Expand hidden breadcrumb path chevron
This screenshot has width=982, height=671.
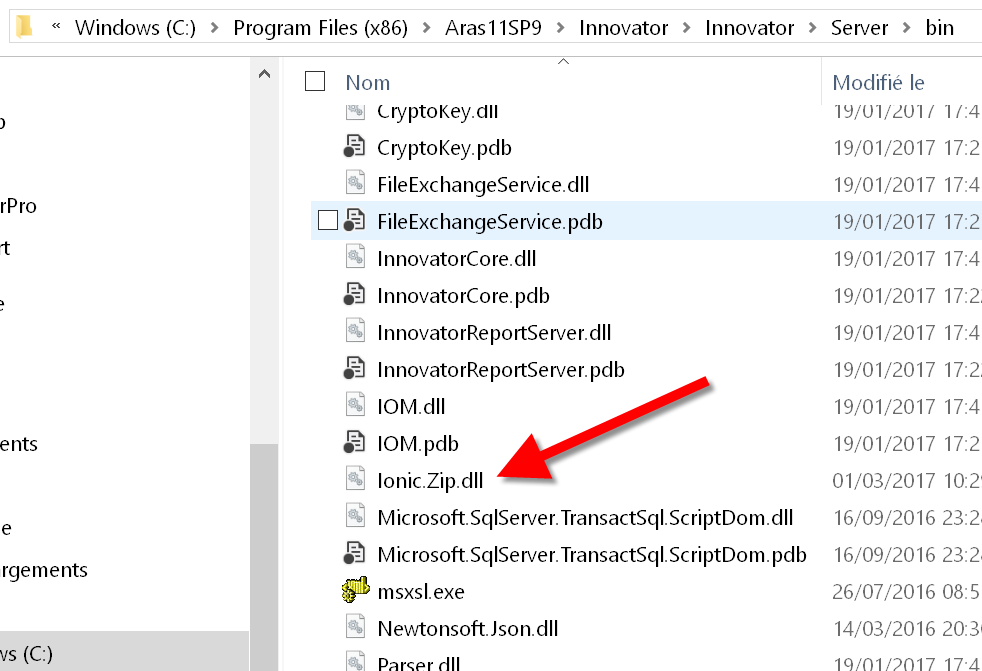click(x=55, y=28)
